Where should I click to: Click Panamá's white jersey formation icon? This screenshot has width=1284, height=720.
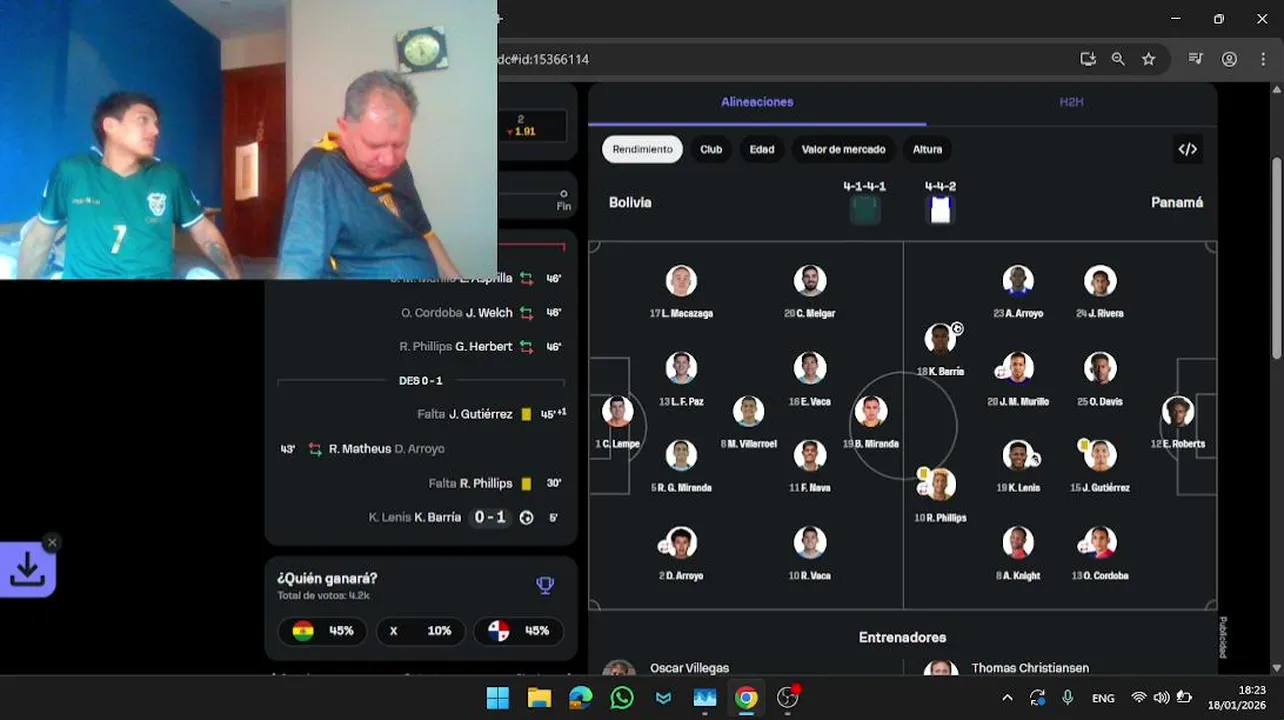coord(940,210)
